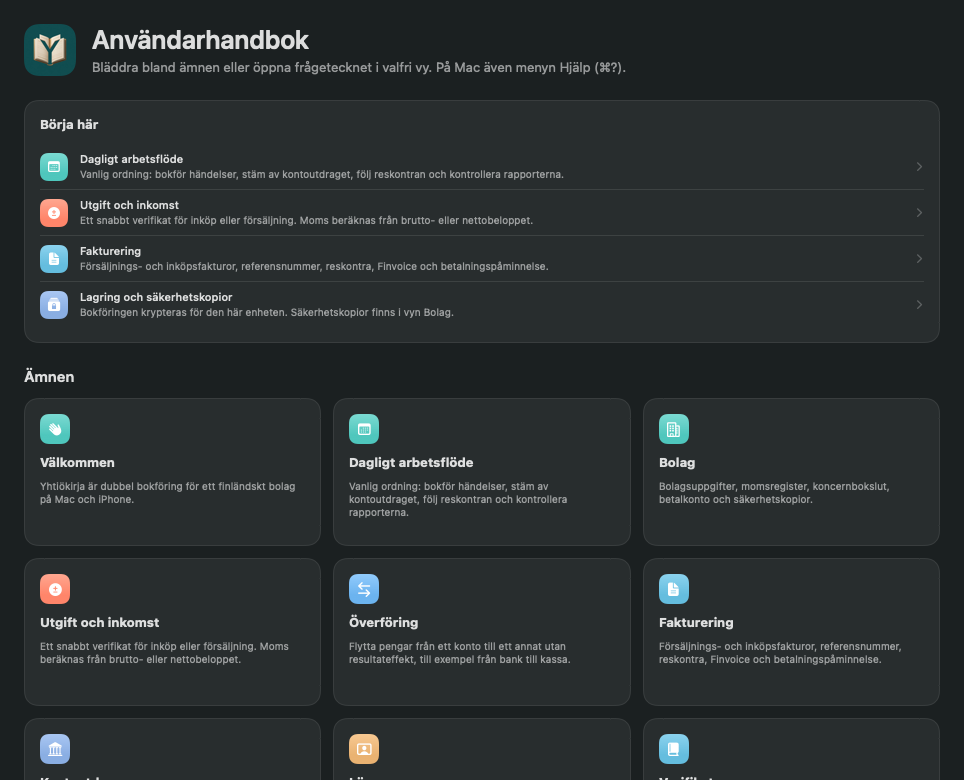The height and width of the screenshot is (780, 964).
Task: Go to the Fakturering title under Börja här
Action: (x=111, y=251)
